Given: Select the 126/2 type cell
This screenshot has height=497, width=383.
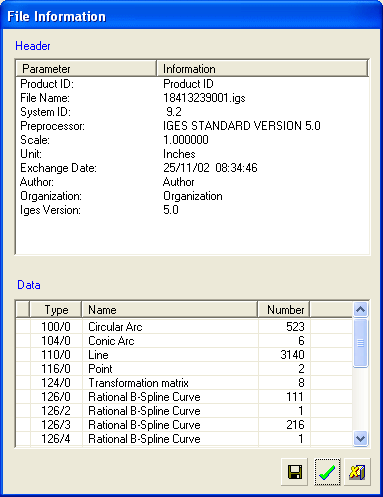Looking at the screenshot, I should pos(56,411).
